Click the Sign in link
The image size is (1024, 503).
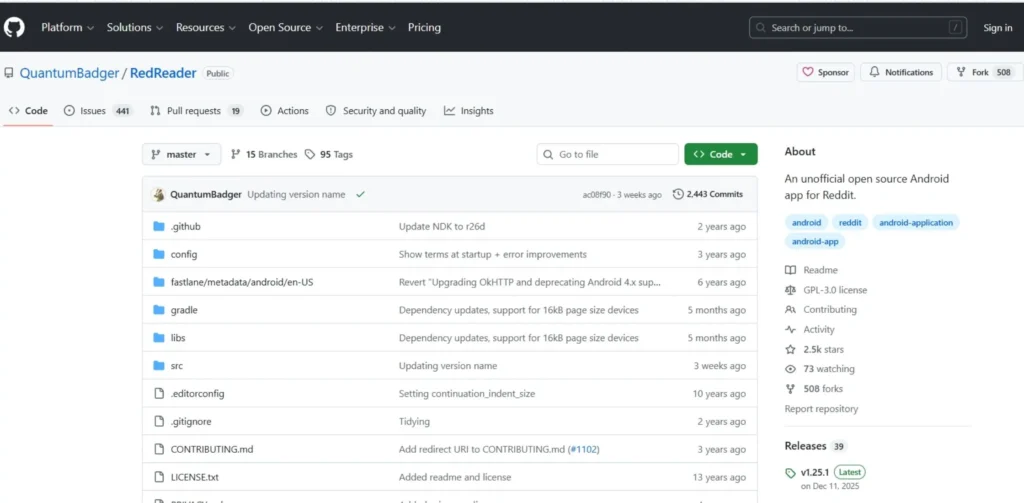click(x=998, y=28)
